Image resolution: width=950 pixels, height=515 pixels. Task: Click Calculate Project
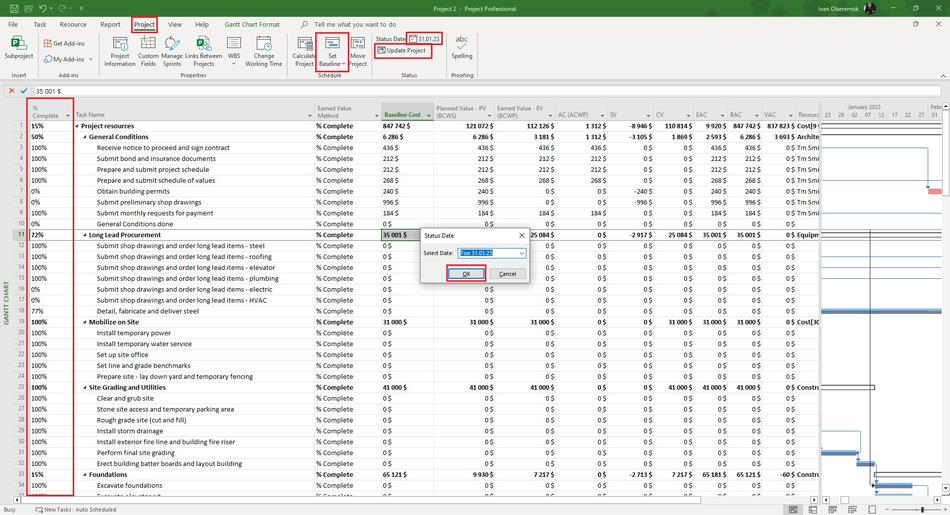coord(304,52)
